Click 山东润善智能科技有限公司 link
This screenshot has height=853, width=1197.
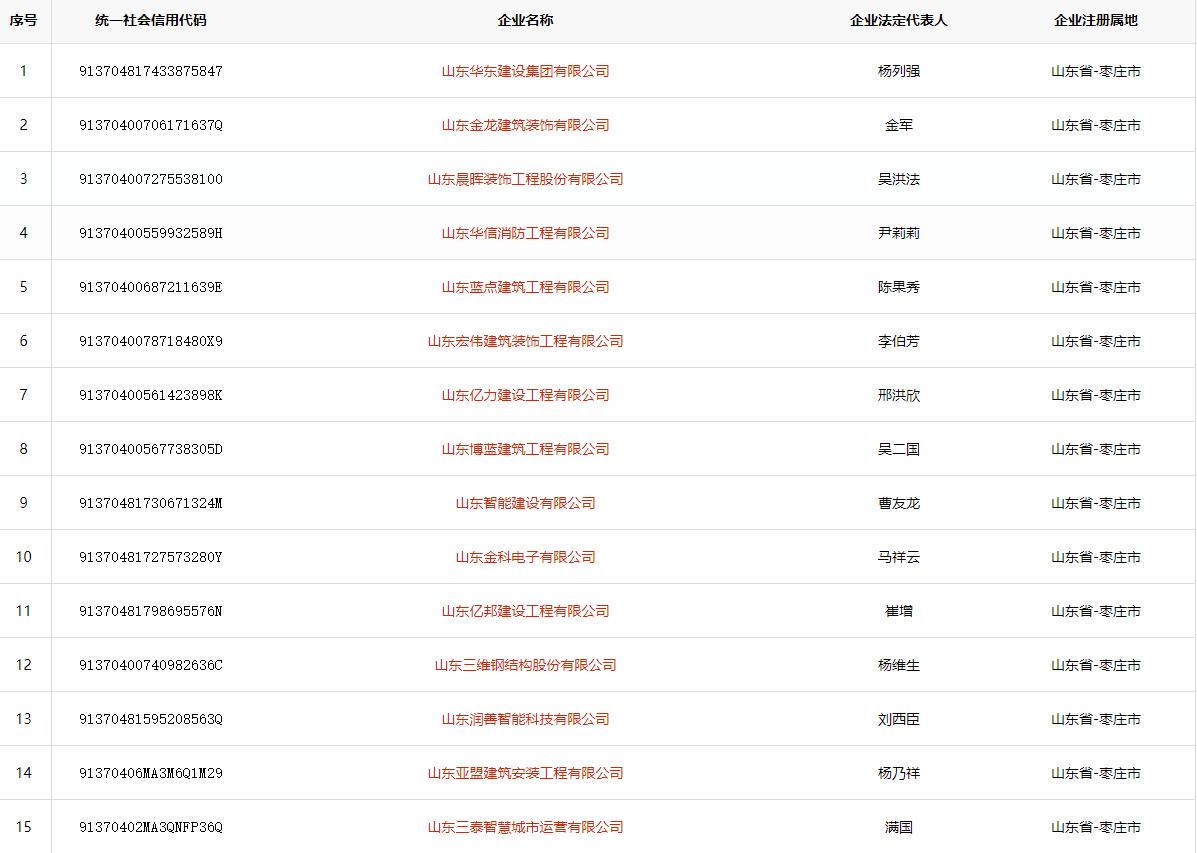(x=525, y=719)
